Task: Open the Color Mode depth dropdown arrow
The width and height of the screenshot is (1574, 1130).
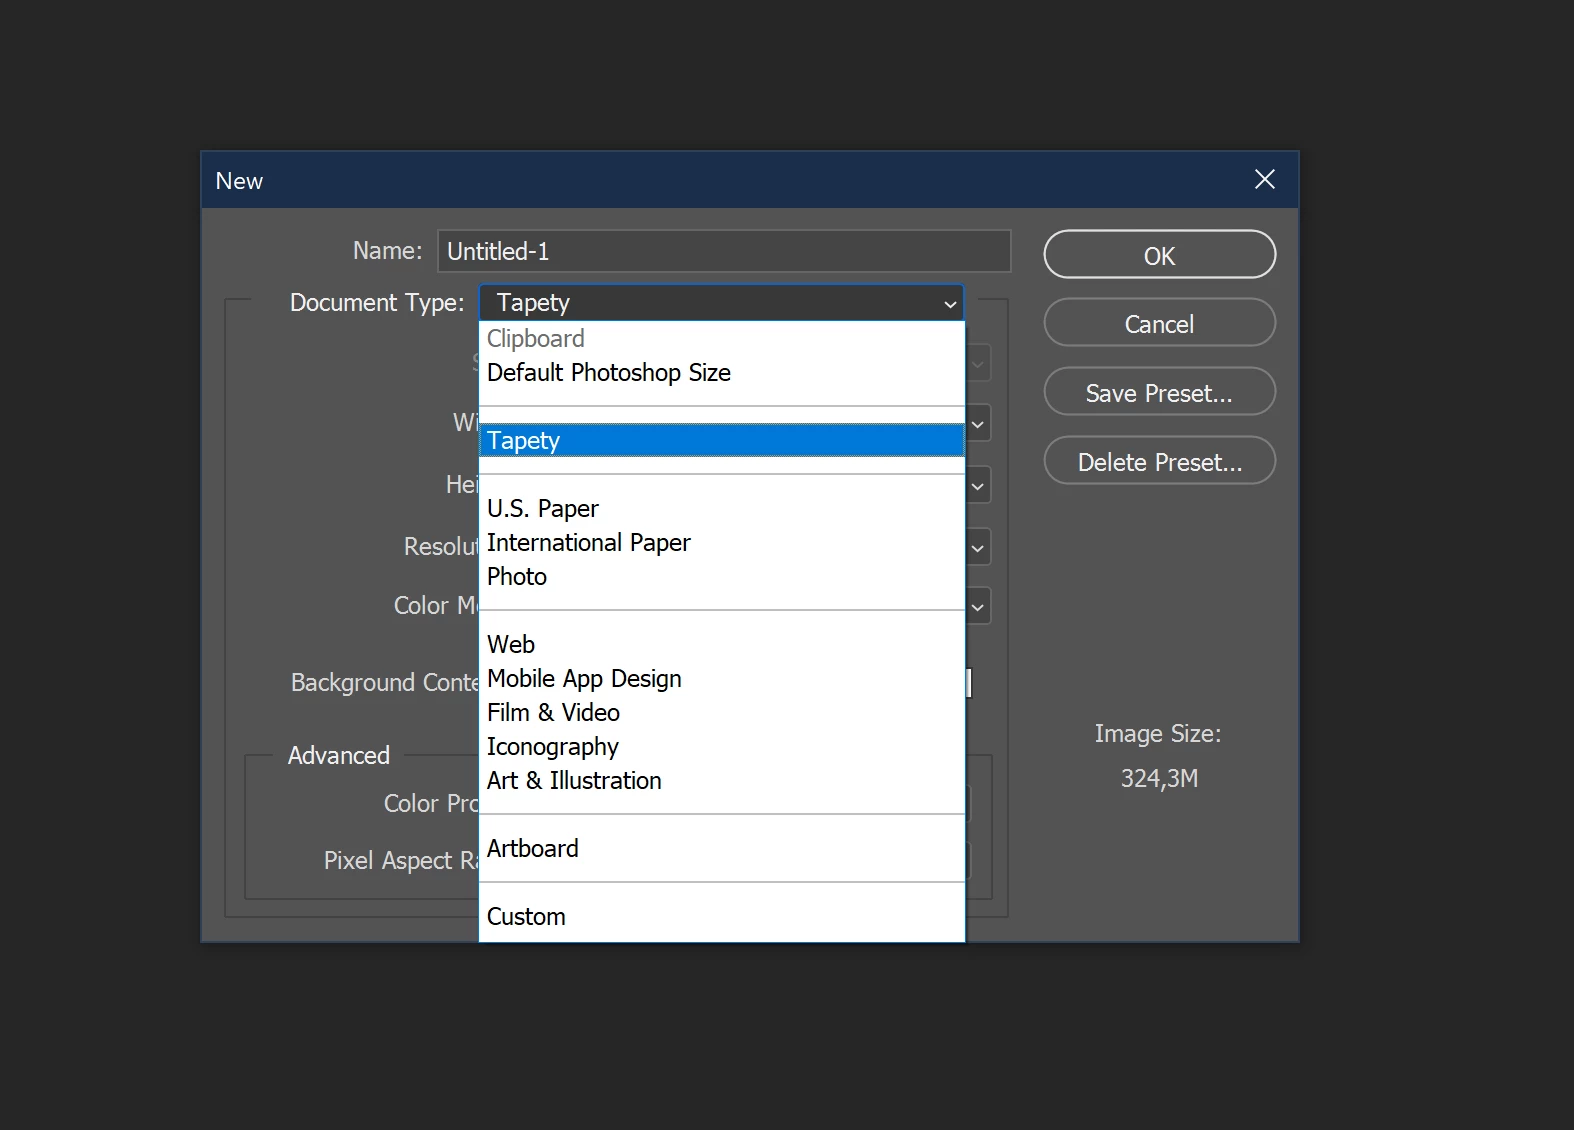Action: tap(978, 607)
